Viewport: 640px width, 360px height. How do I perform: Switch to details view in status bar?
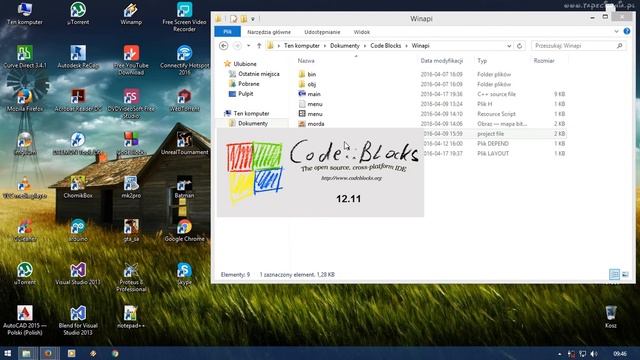614,274
